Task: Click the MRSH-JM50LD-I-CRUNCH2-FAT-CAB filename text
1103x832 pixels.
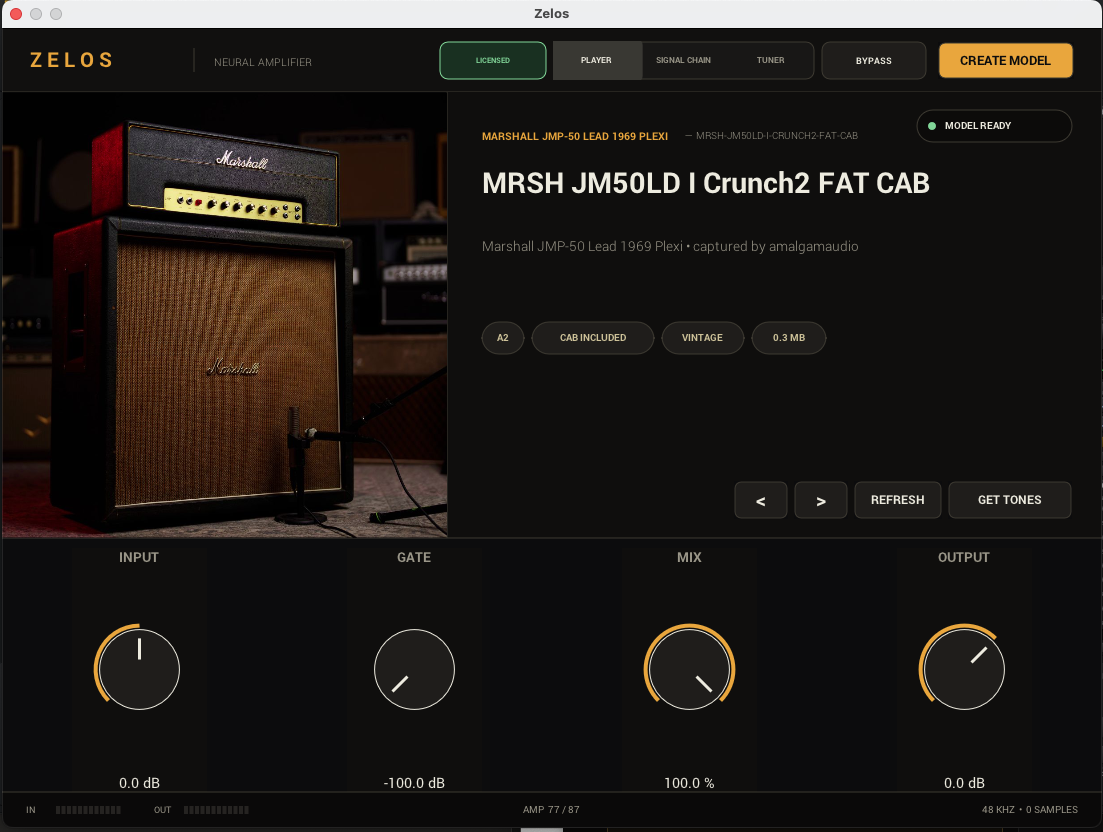Action: pyautogui.click(x=777, y=136)
